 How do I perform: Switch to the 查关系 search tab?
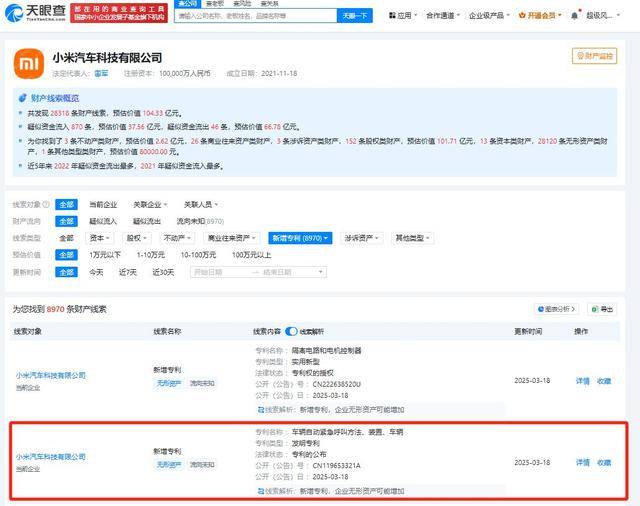point(269,4)
